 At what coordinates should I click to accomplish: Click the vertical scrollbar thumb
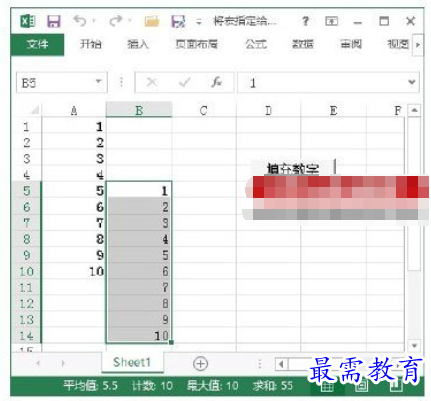tap(414, 193)
